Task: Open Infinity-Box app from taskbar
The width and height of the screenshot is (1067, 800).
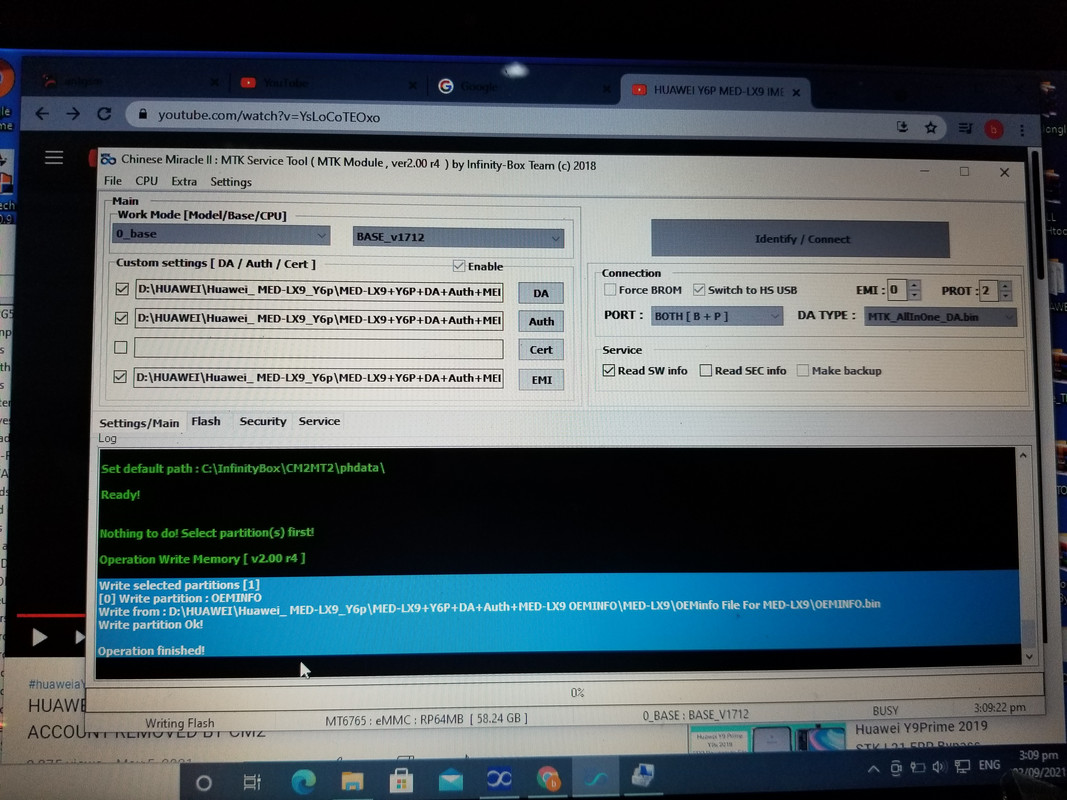Action: coord(499,778)
